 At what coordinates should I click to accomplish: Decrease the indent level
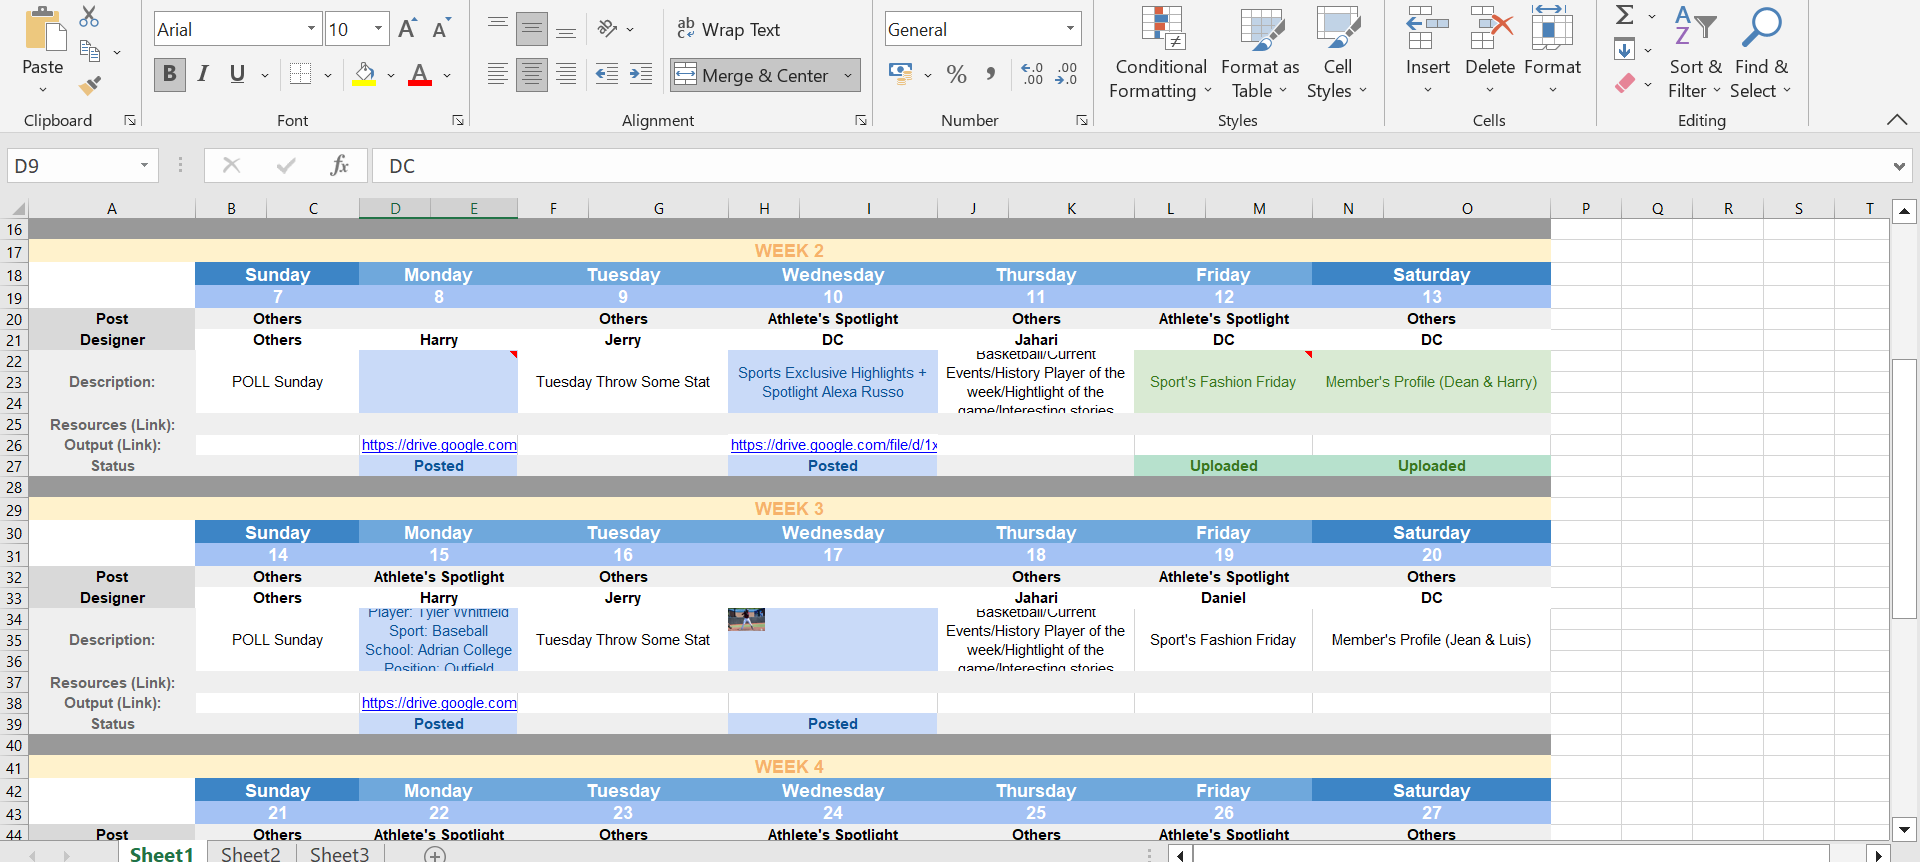coord(606,74)
